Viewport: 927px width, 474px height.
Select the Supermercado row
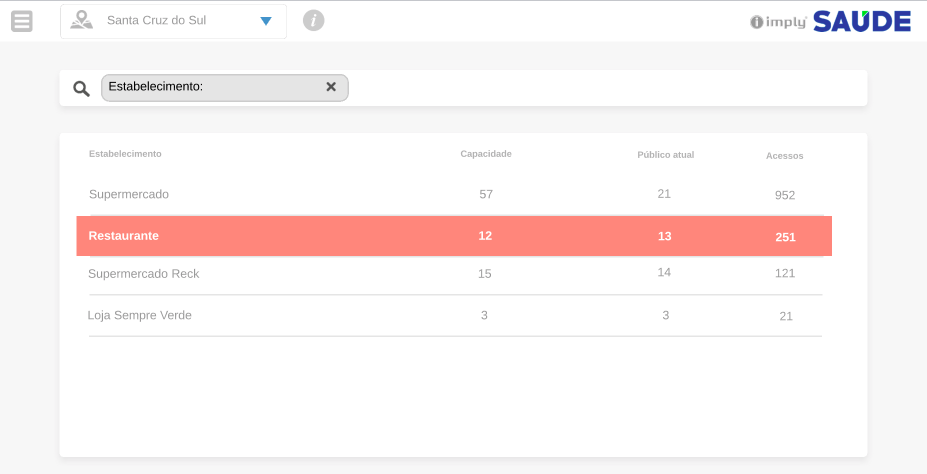coord(129,194)
